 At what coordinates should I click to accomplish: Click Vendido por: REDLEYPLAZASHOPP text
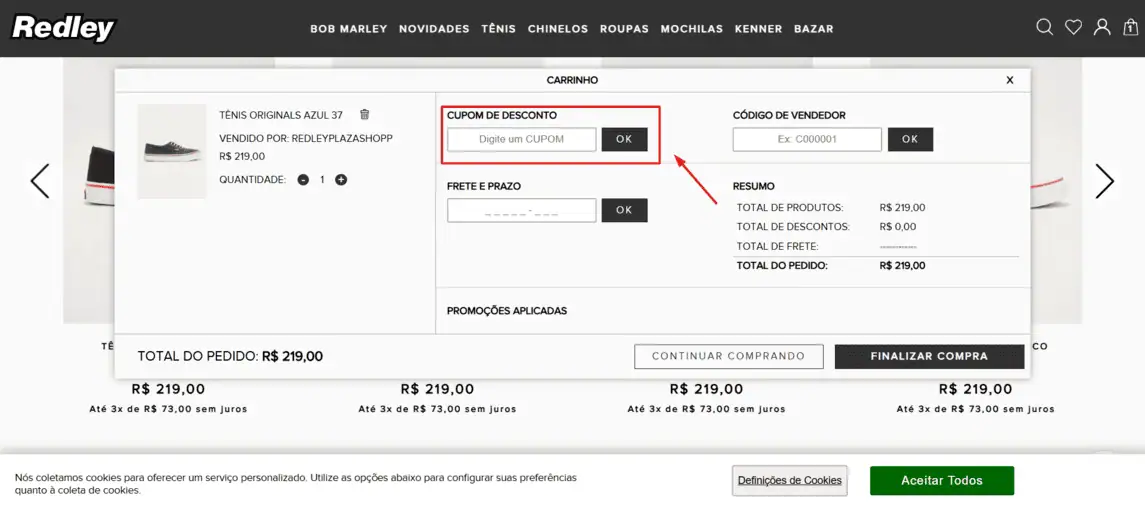[x=306, y=138]
